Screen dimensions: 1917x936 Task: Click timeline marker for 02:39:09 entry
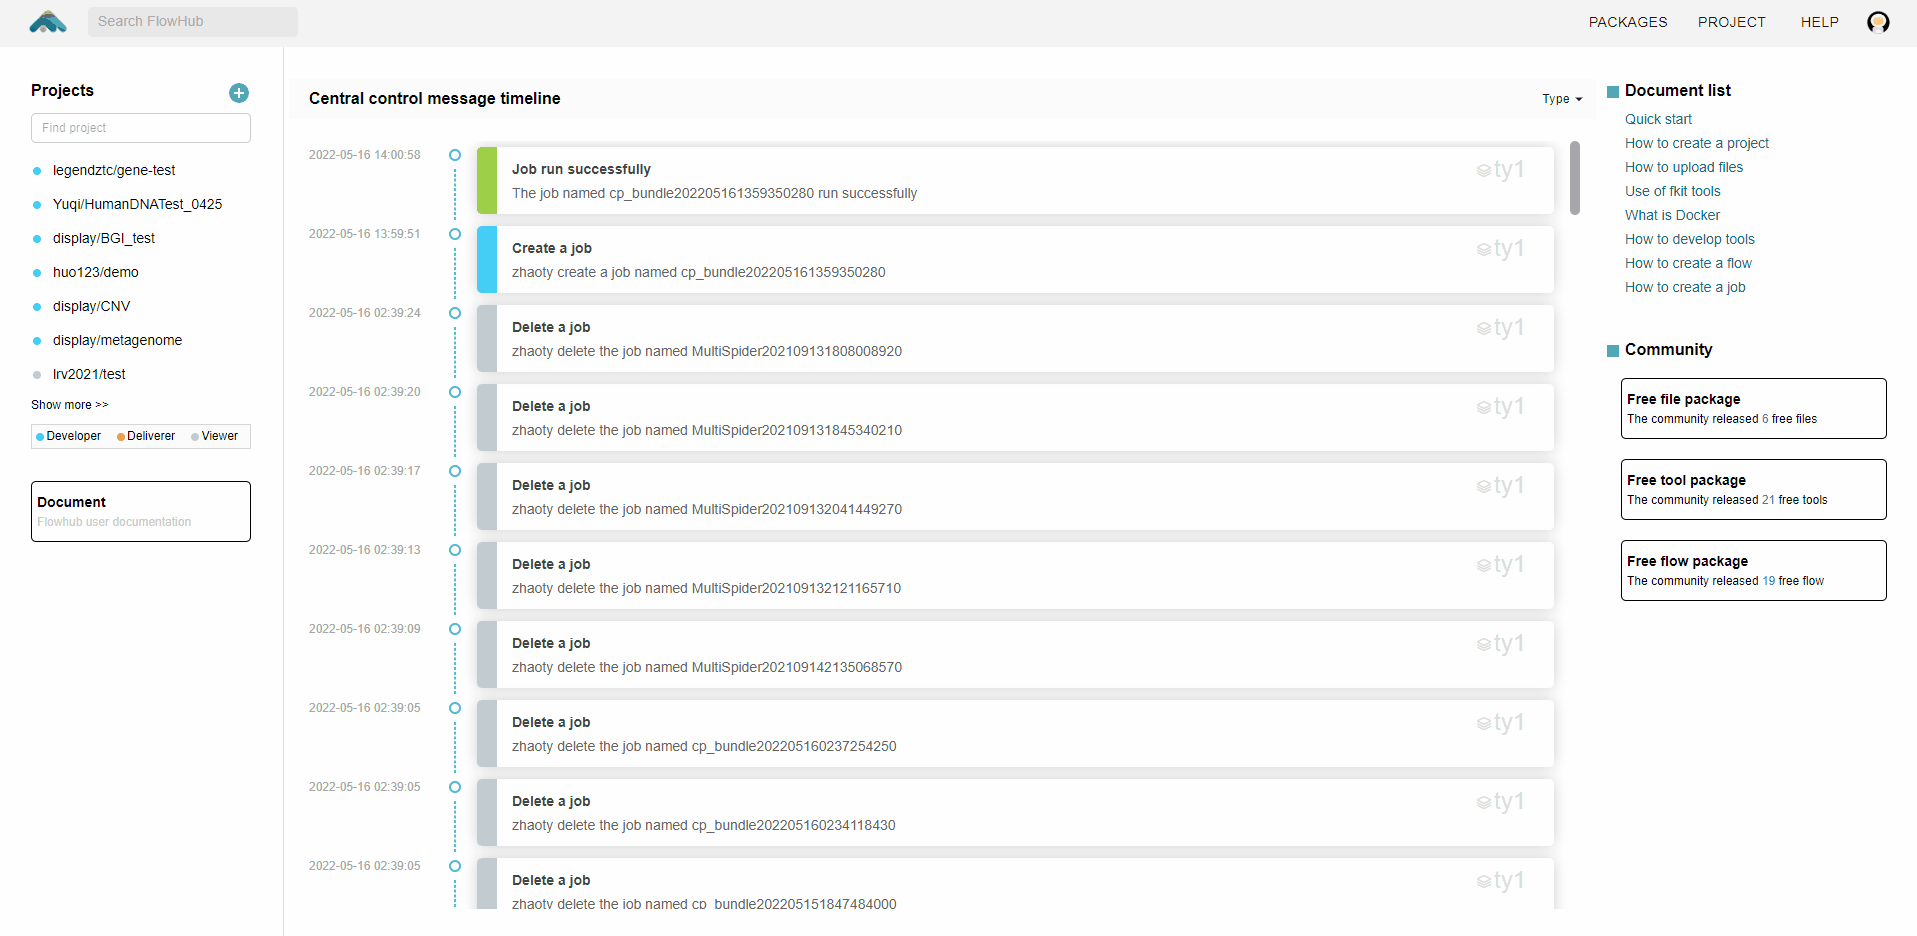point(455,629)
